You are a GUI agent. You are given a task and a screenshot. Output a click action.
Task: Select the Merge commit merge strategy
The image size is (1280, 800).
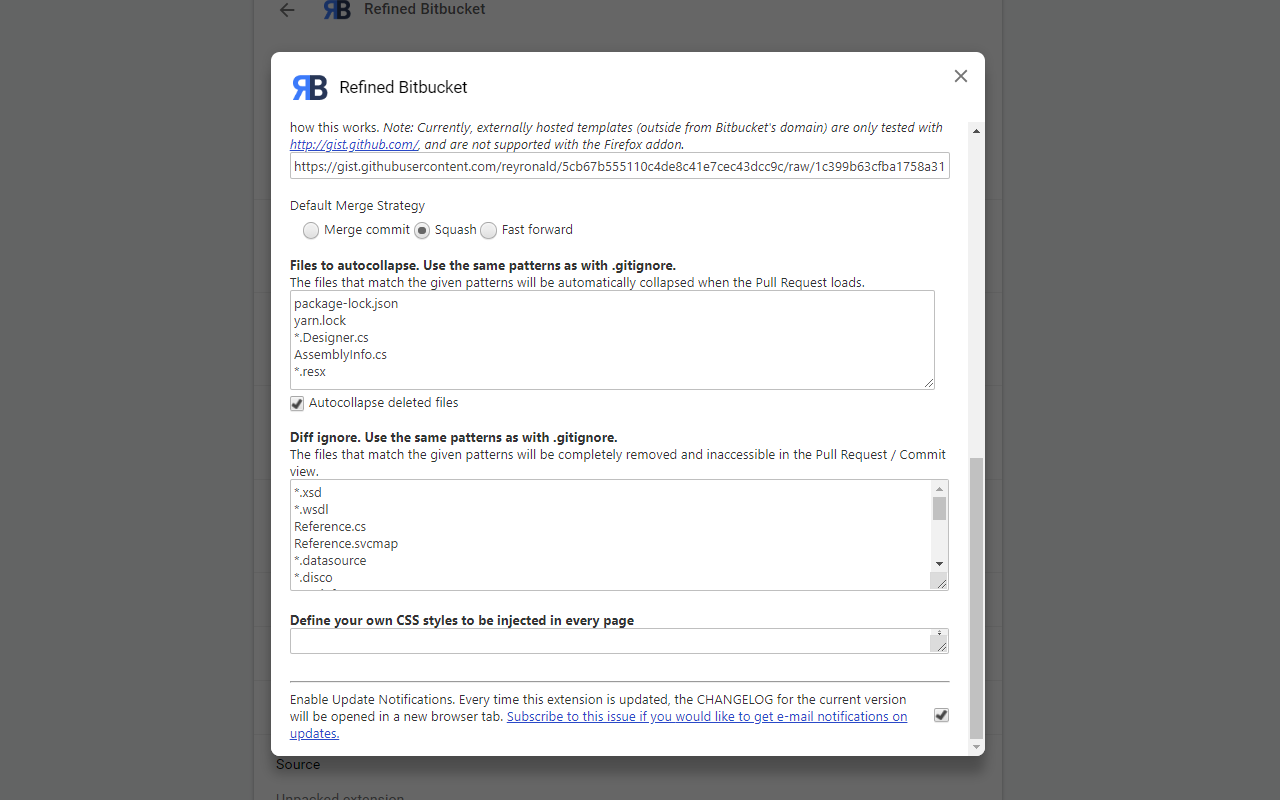(311, 230)
